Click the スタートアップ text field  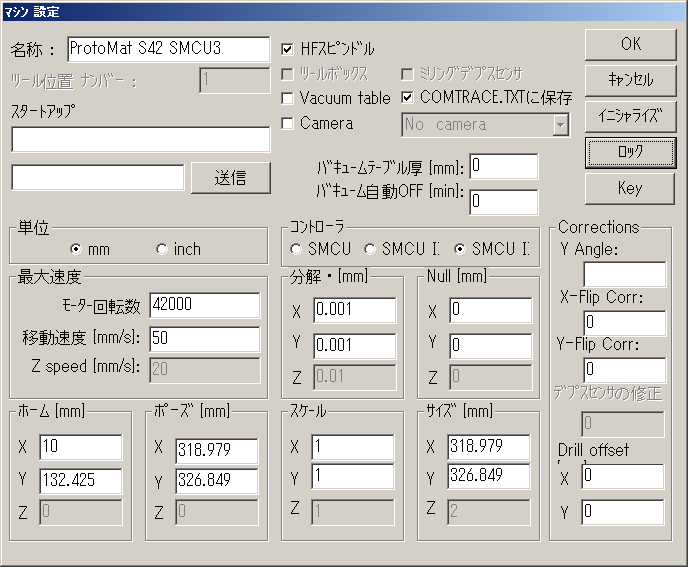click(141, 140)
